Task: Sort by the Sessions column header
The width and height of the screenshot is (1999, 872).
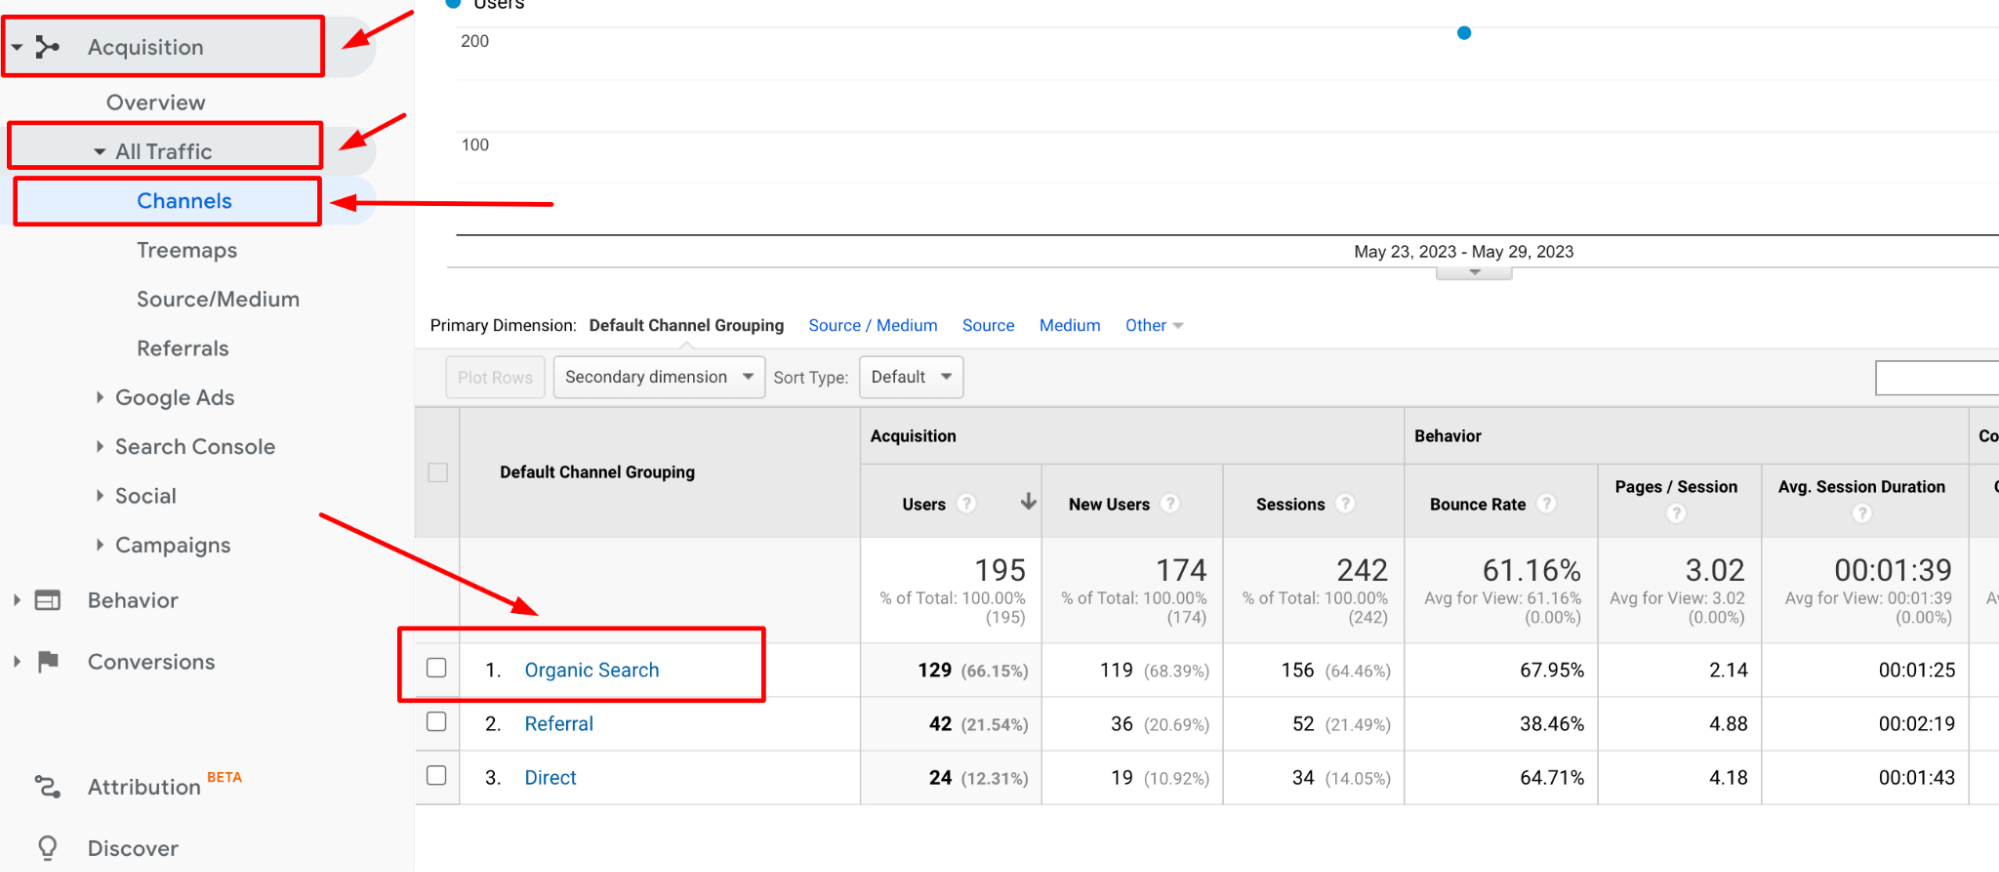Action: pos(1290,504)
